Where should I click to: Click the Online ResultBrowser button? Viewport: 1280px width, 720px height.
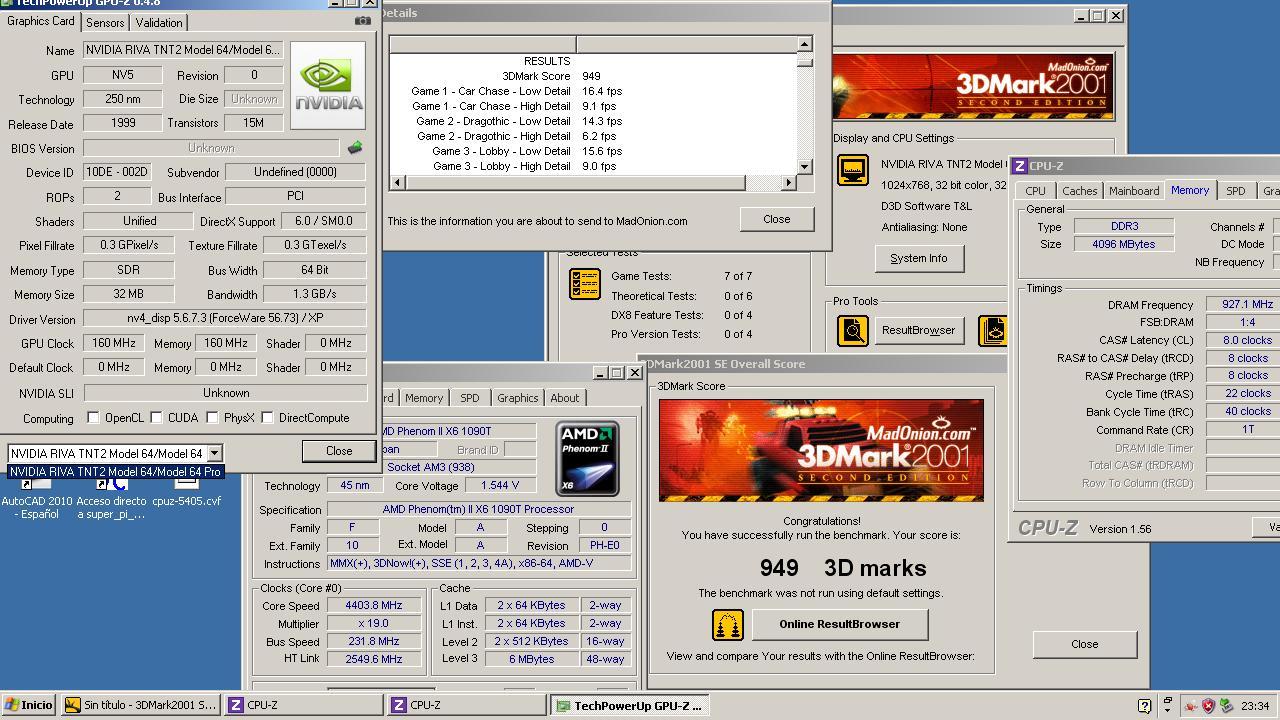coord(839,624)
